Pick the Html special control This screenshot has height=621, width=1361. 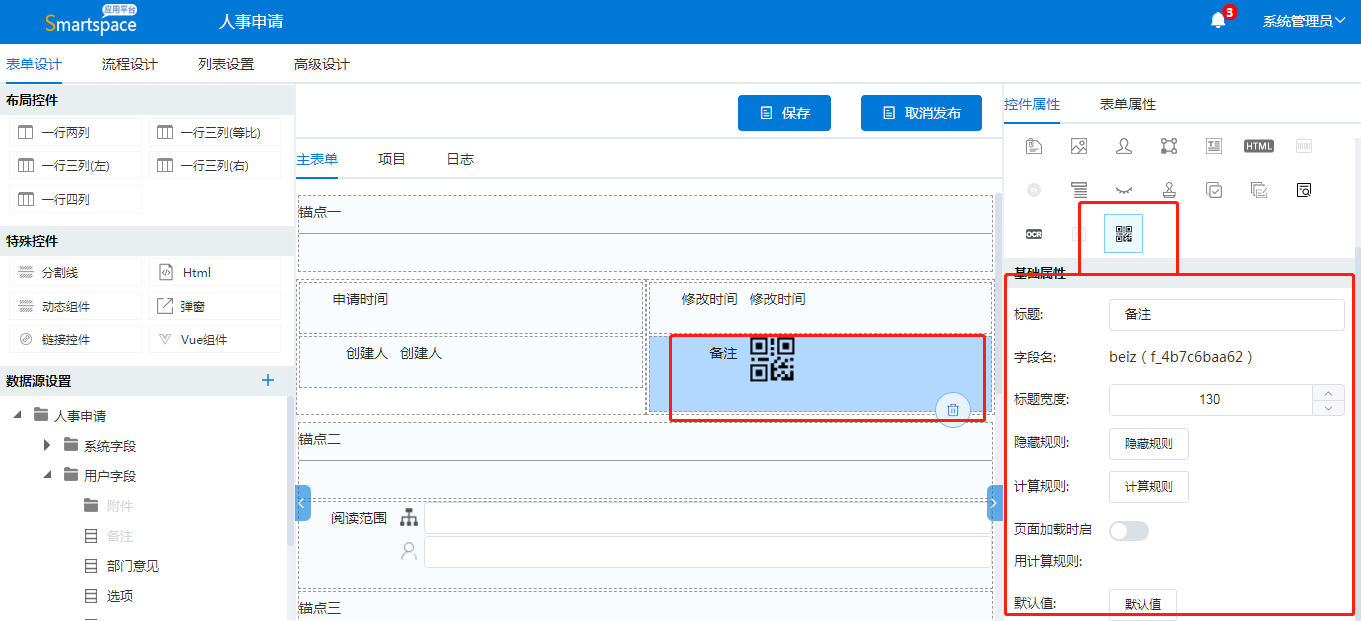click(x=215, y=272)
